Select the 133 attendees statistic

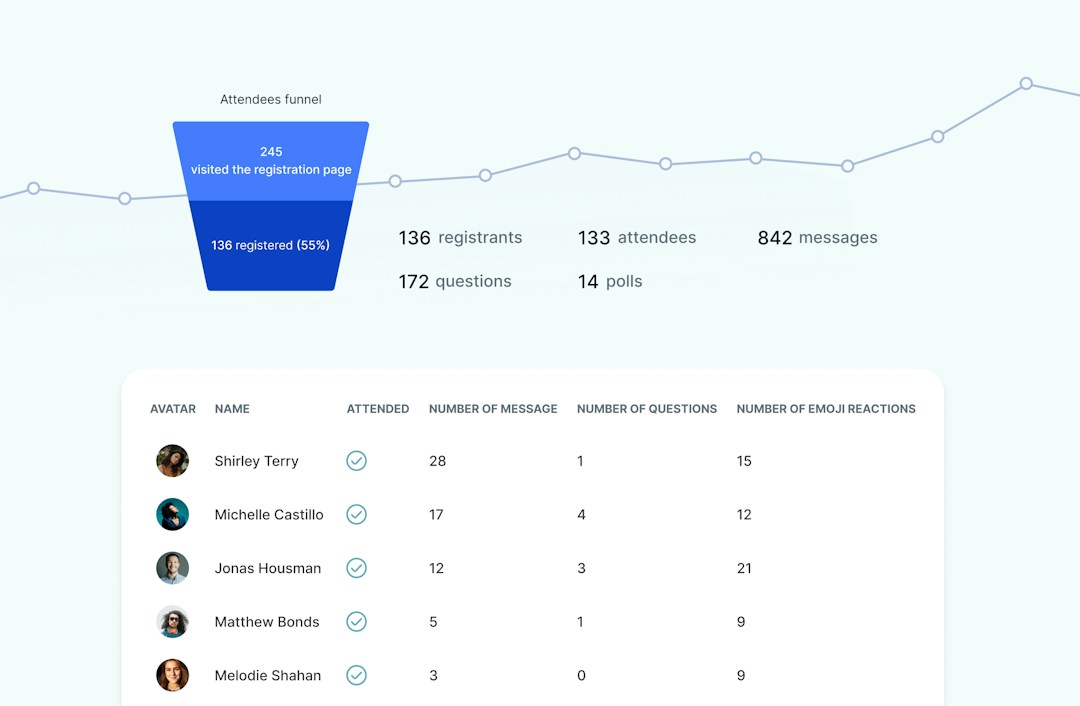(637, 238)
